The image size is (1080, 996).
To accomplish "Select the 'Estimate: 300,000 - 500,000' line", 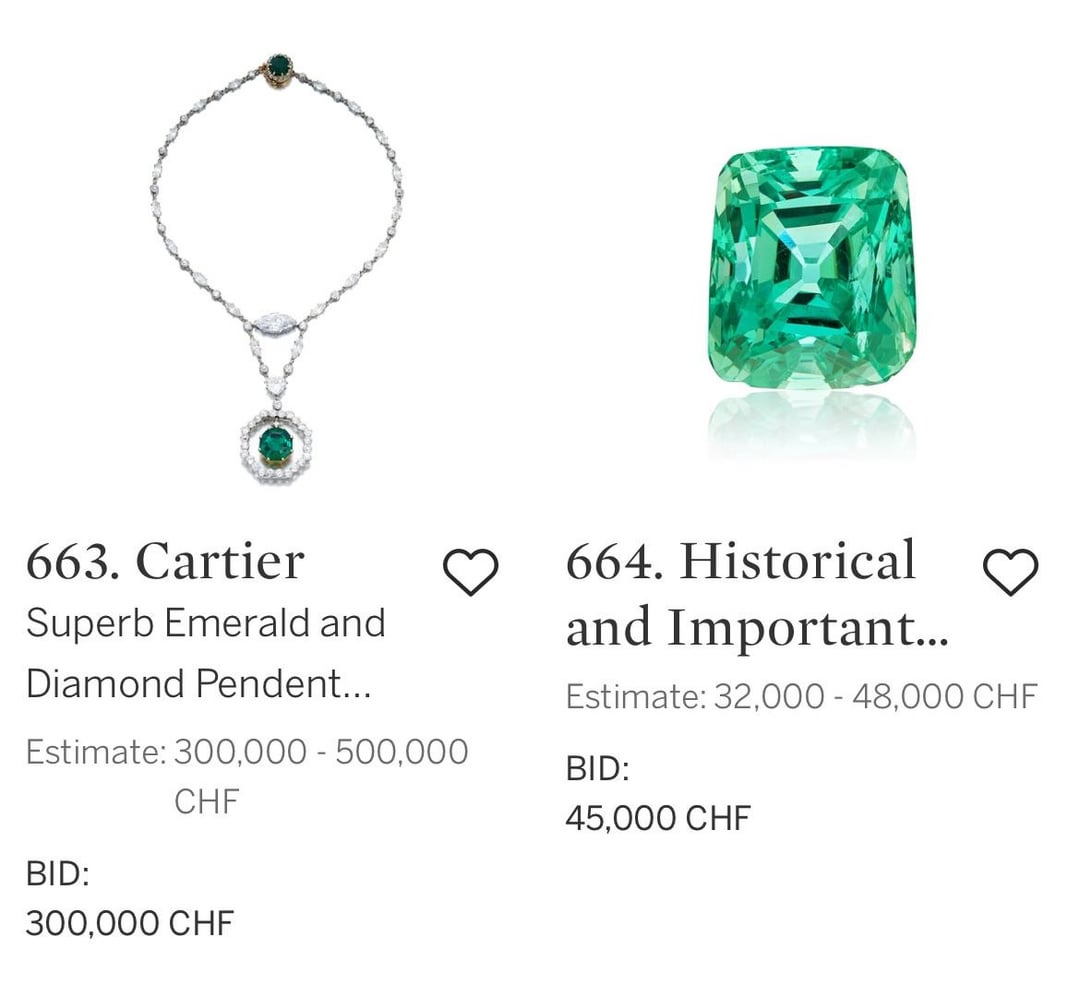I will click(246, 752).
